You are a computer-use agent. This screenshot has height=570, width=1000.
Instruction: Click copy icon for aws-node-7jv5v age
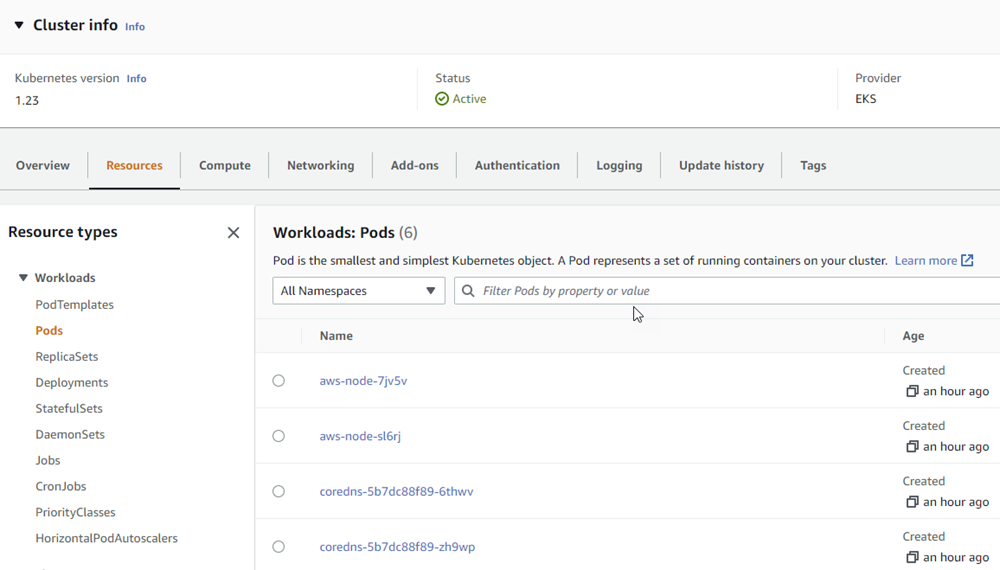[x=912, y=391]
